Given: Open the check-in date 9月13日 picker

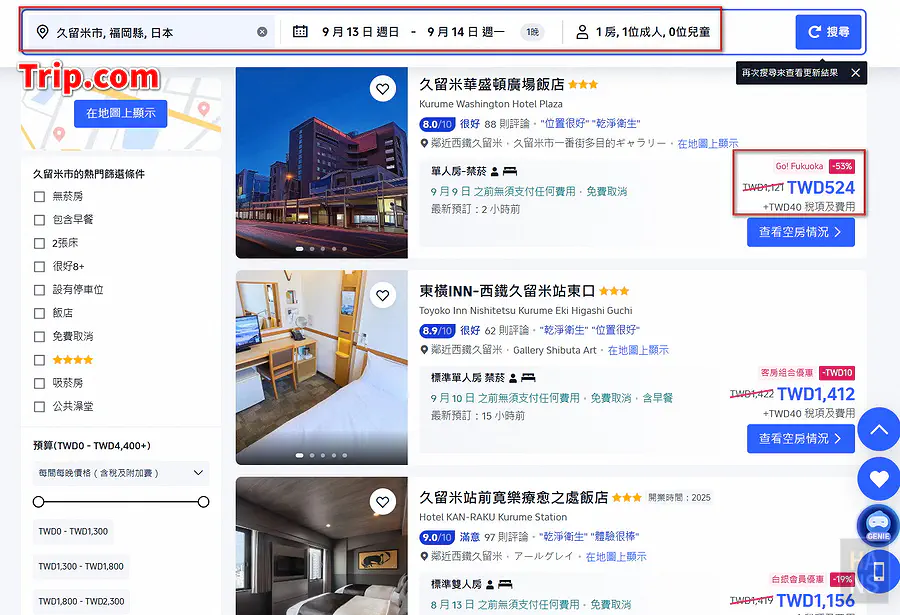Looking at the screenshot, I should click(360, 32).
